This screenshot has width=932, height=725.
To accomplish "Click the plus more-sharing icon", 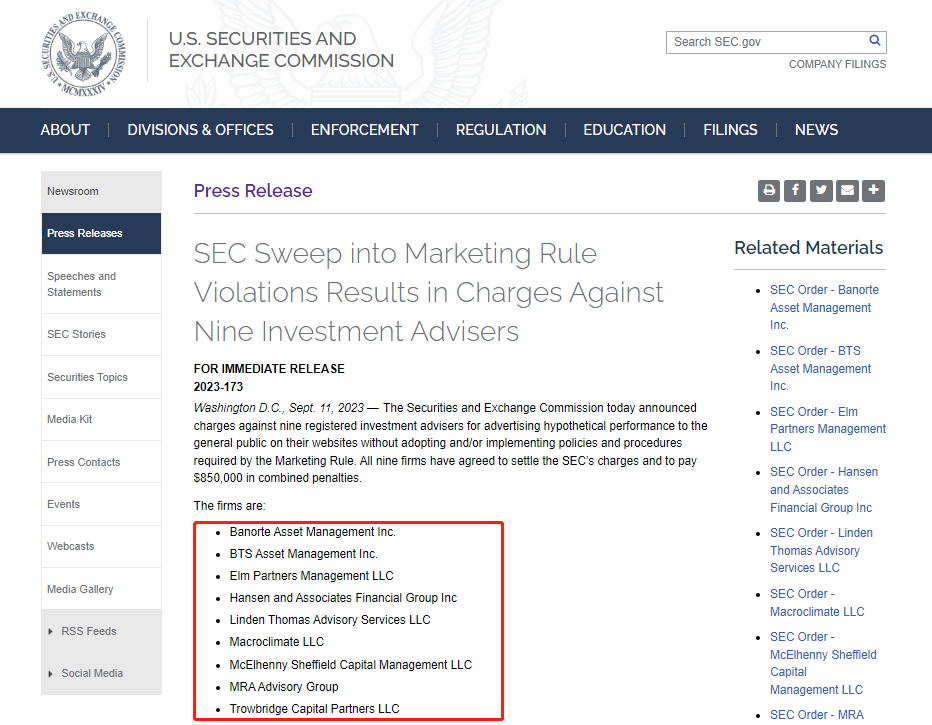I will [x=873, y=190].
